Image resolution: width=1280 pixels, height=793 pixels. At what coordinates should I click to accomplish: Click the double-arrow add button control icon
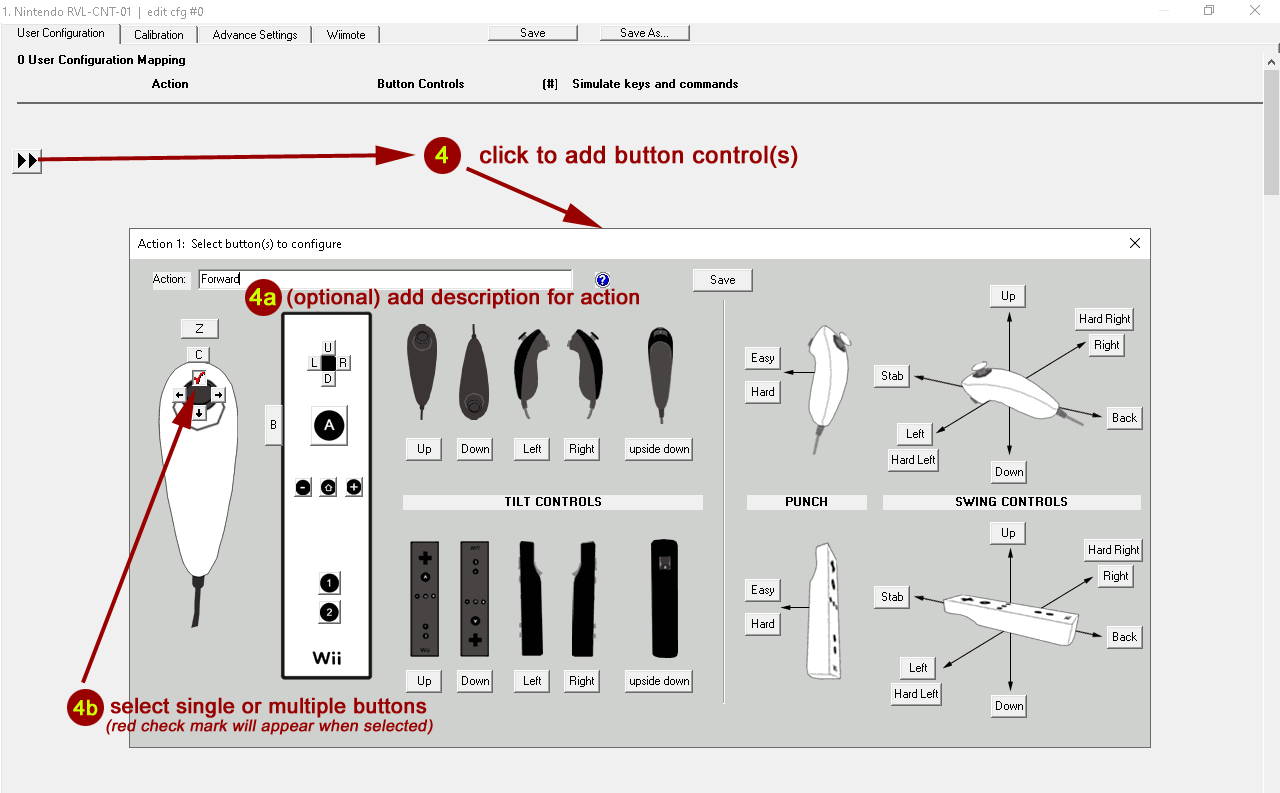(x=28, y=160)
